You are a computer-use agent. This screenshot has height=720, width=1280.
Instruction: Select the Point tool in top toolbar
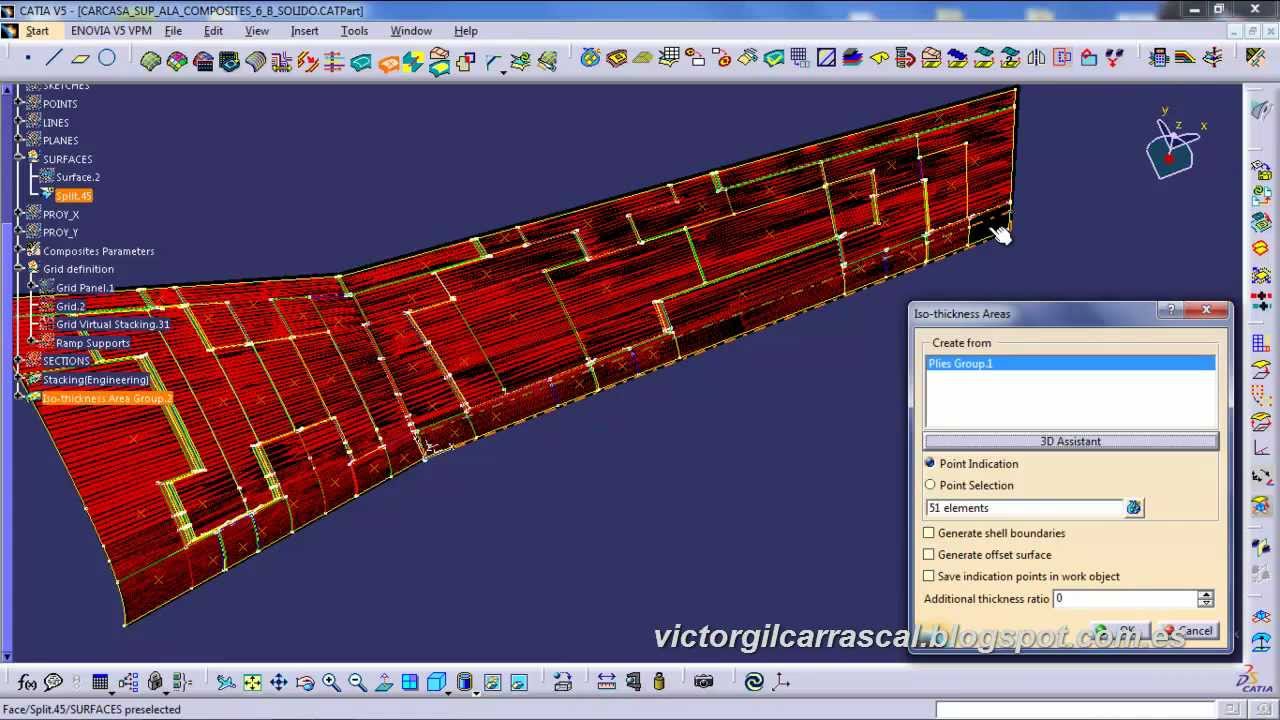click(x=27, y=59)
